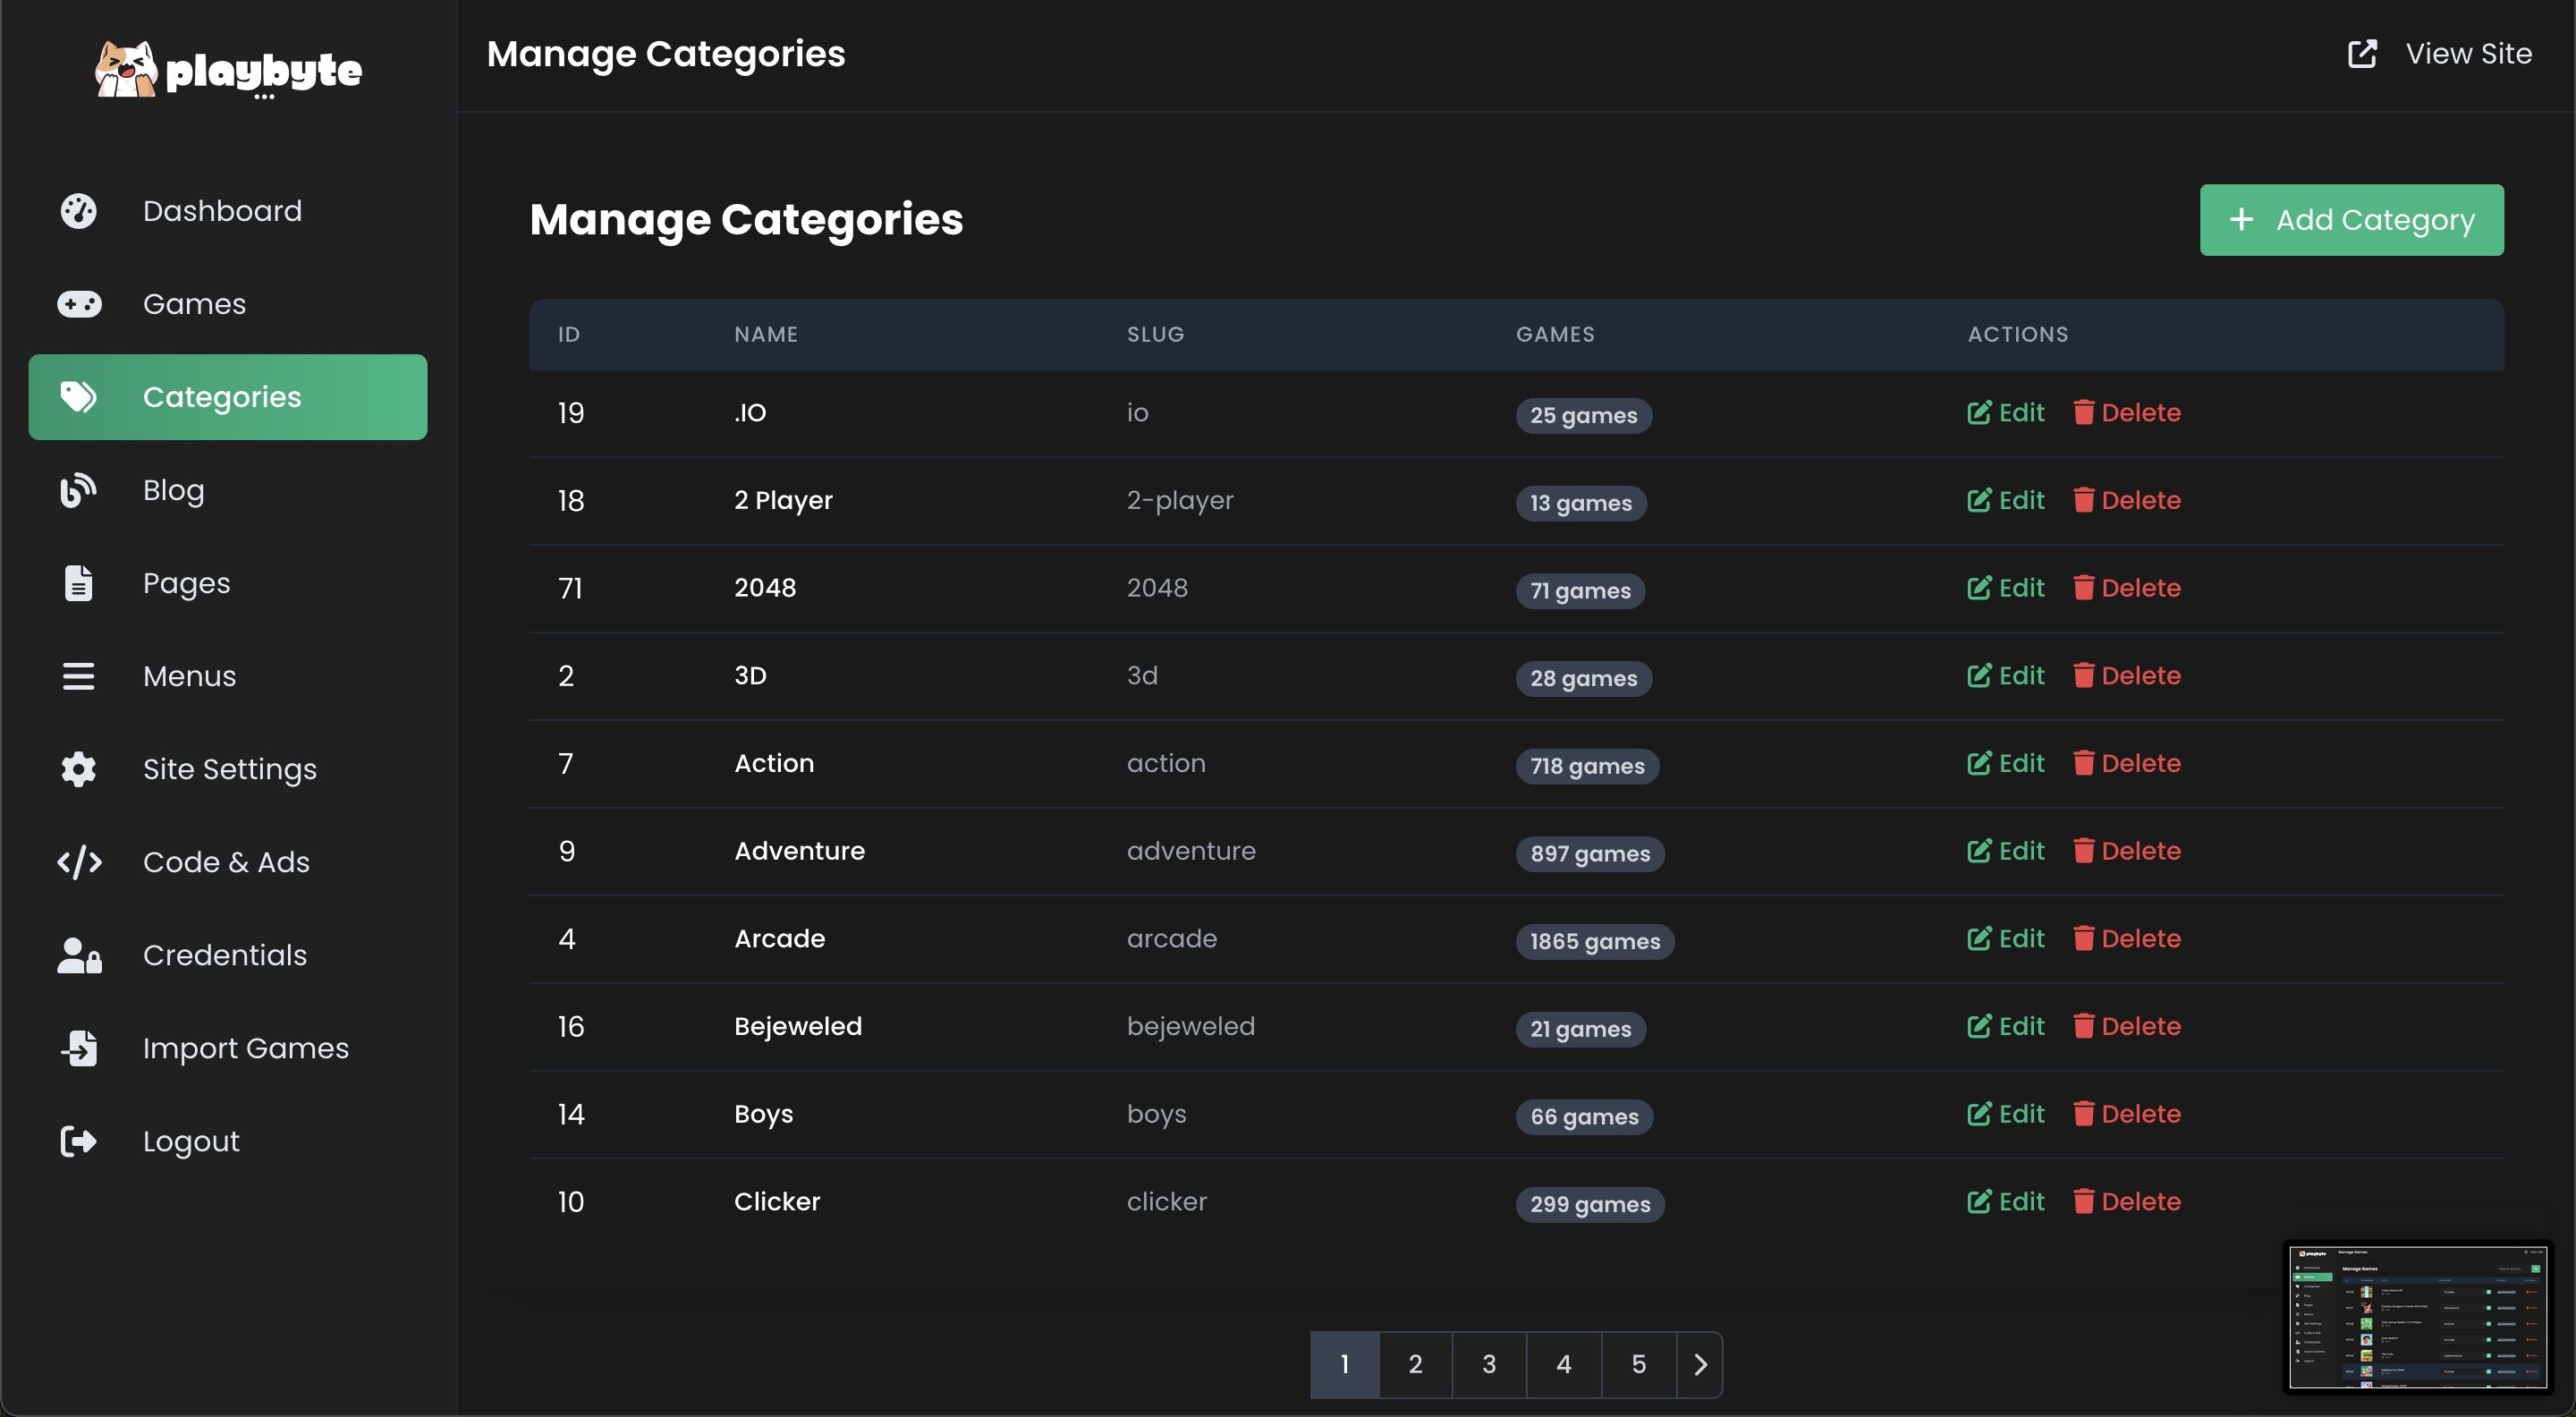Click the Code & Ads brackets icon
Image resolution: width=2576 pixels, height=1417 pixels.
tap(78, 862)
